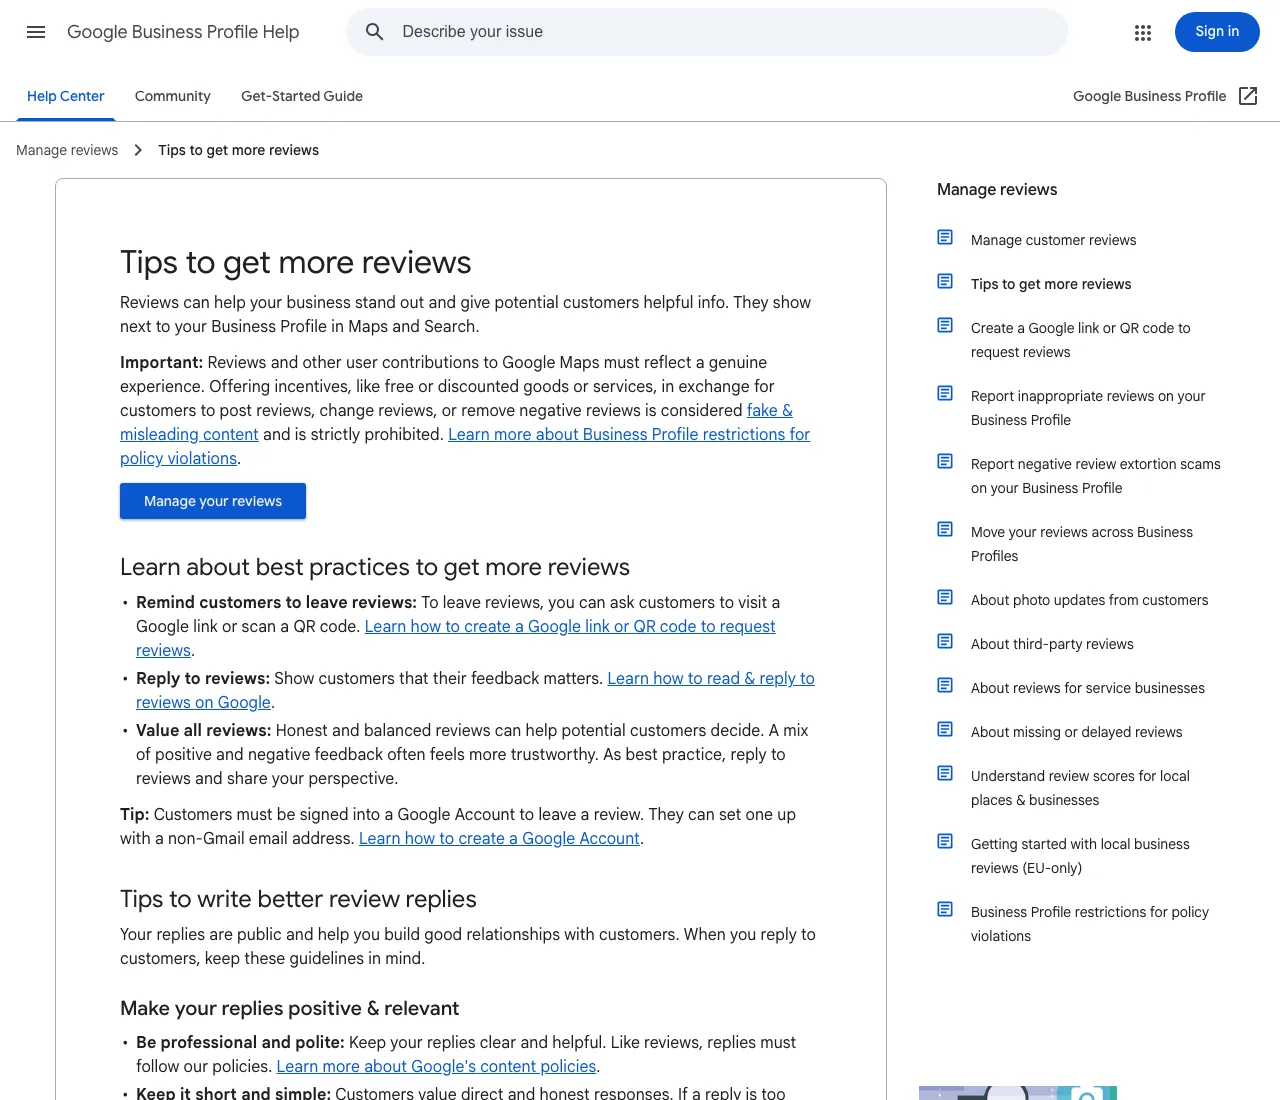Focus the Describe your issue search field

(707, 32)
